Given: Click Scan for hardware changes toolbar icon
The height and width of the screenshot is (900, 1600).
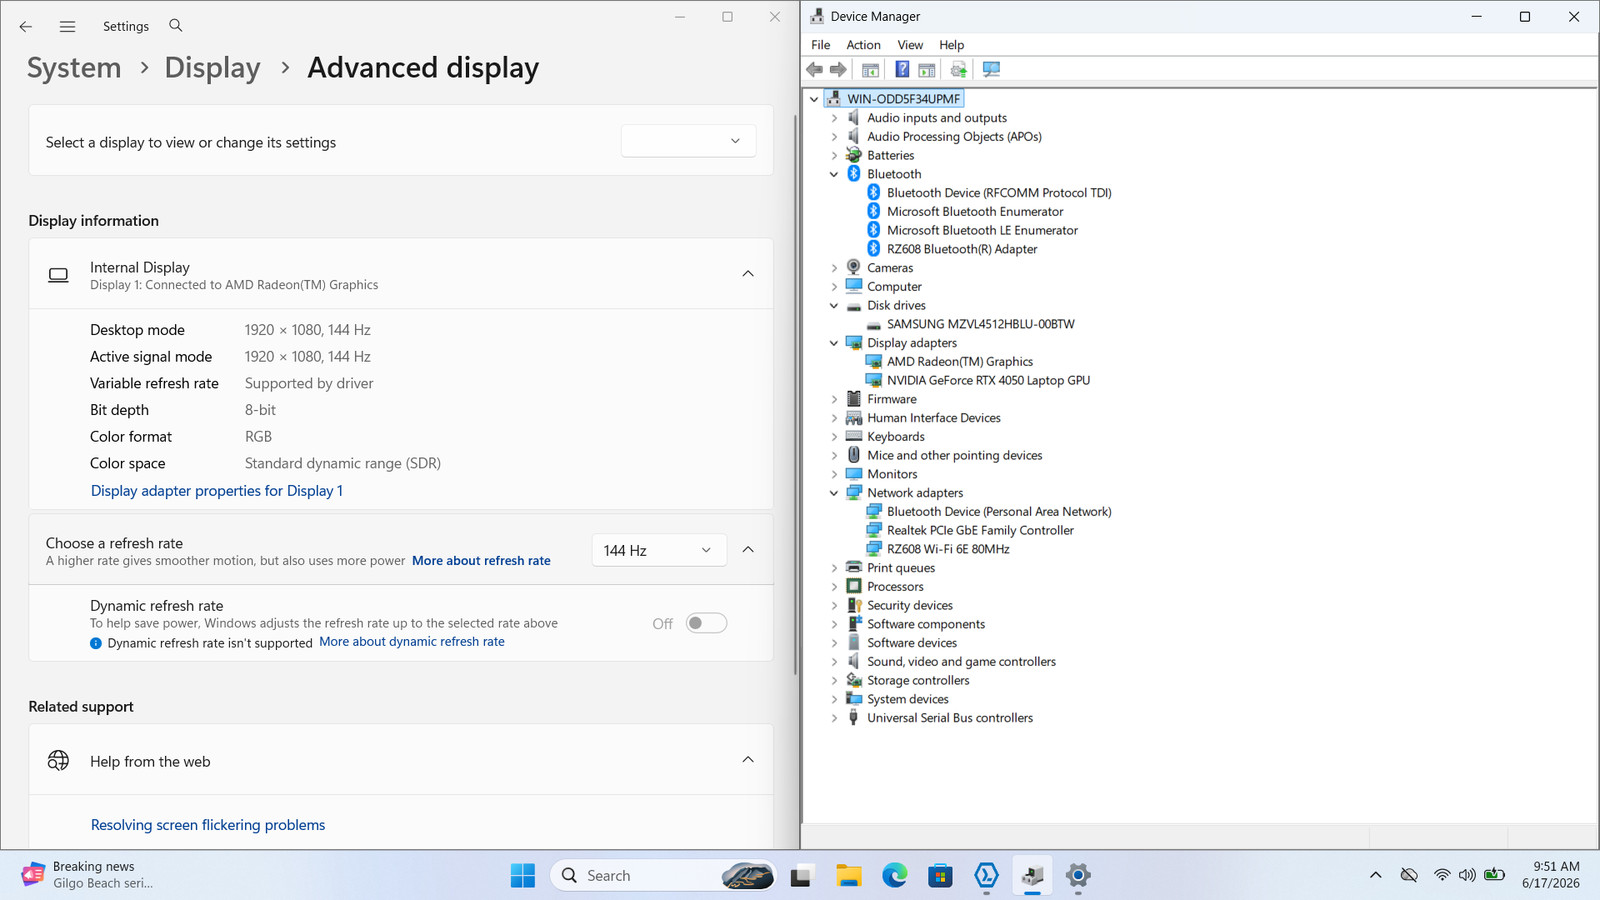Looking at the screenshot, I should [x=991, y=70].
